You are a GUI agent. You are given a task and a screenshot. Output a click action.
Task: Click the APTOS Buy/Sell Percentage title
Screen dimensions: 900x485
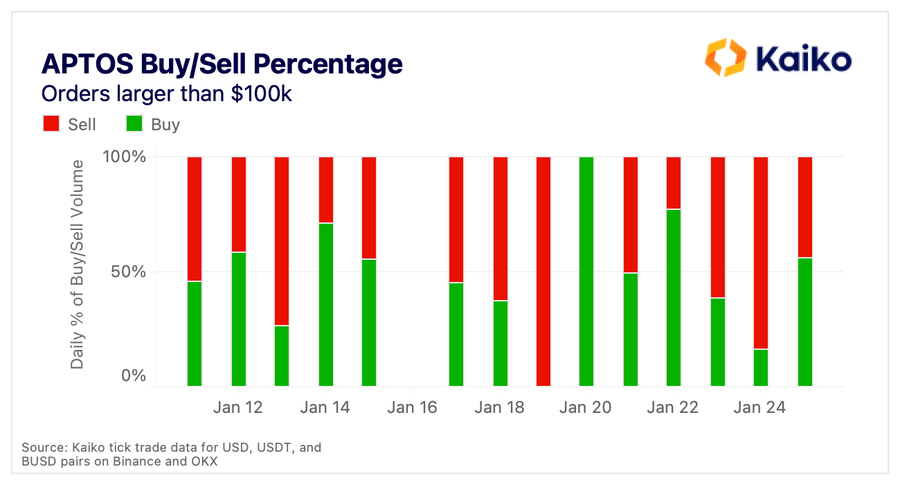pos(222,63)
